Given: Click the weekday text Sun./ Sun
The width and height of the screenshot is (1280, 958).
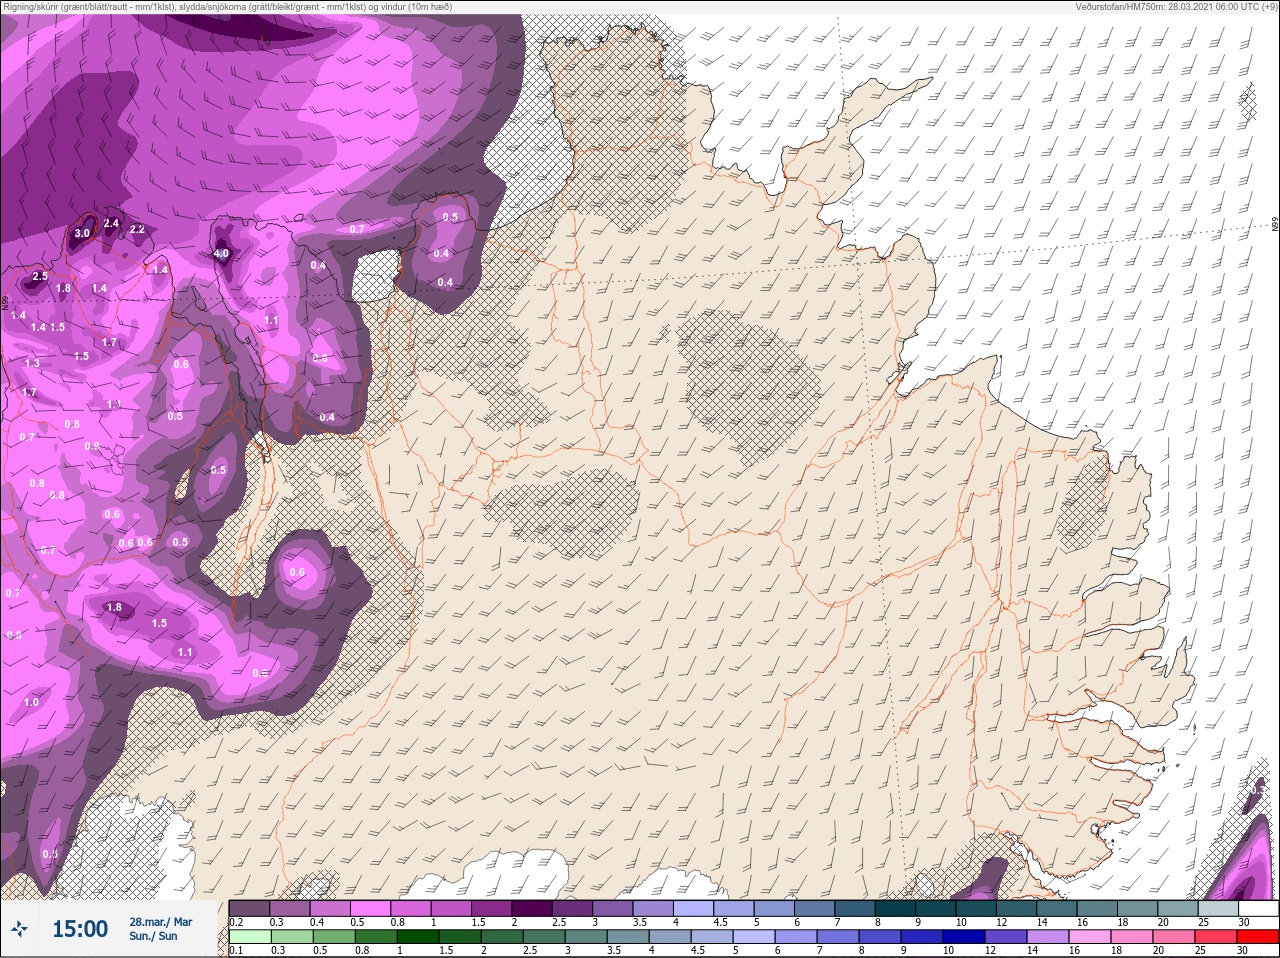Looking at the screenshot, I should 153,936.
